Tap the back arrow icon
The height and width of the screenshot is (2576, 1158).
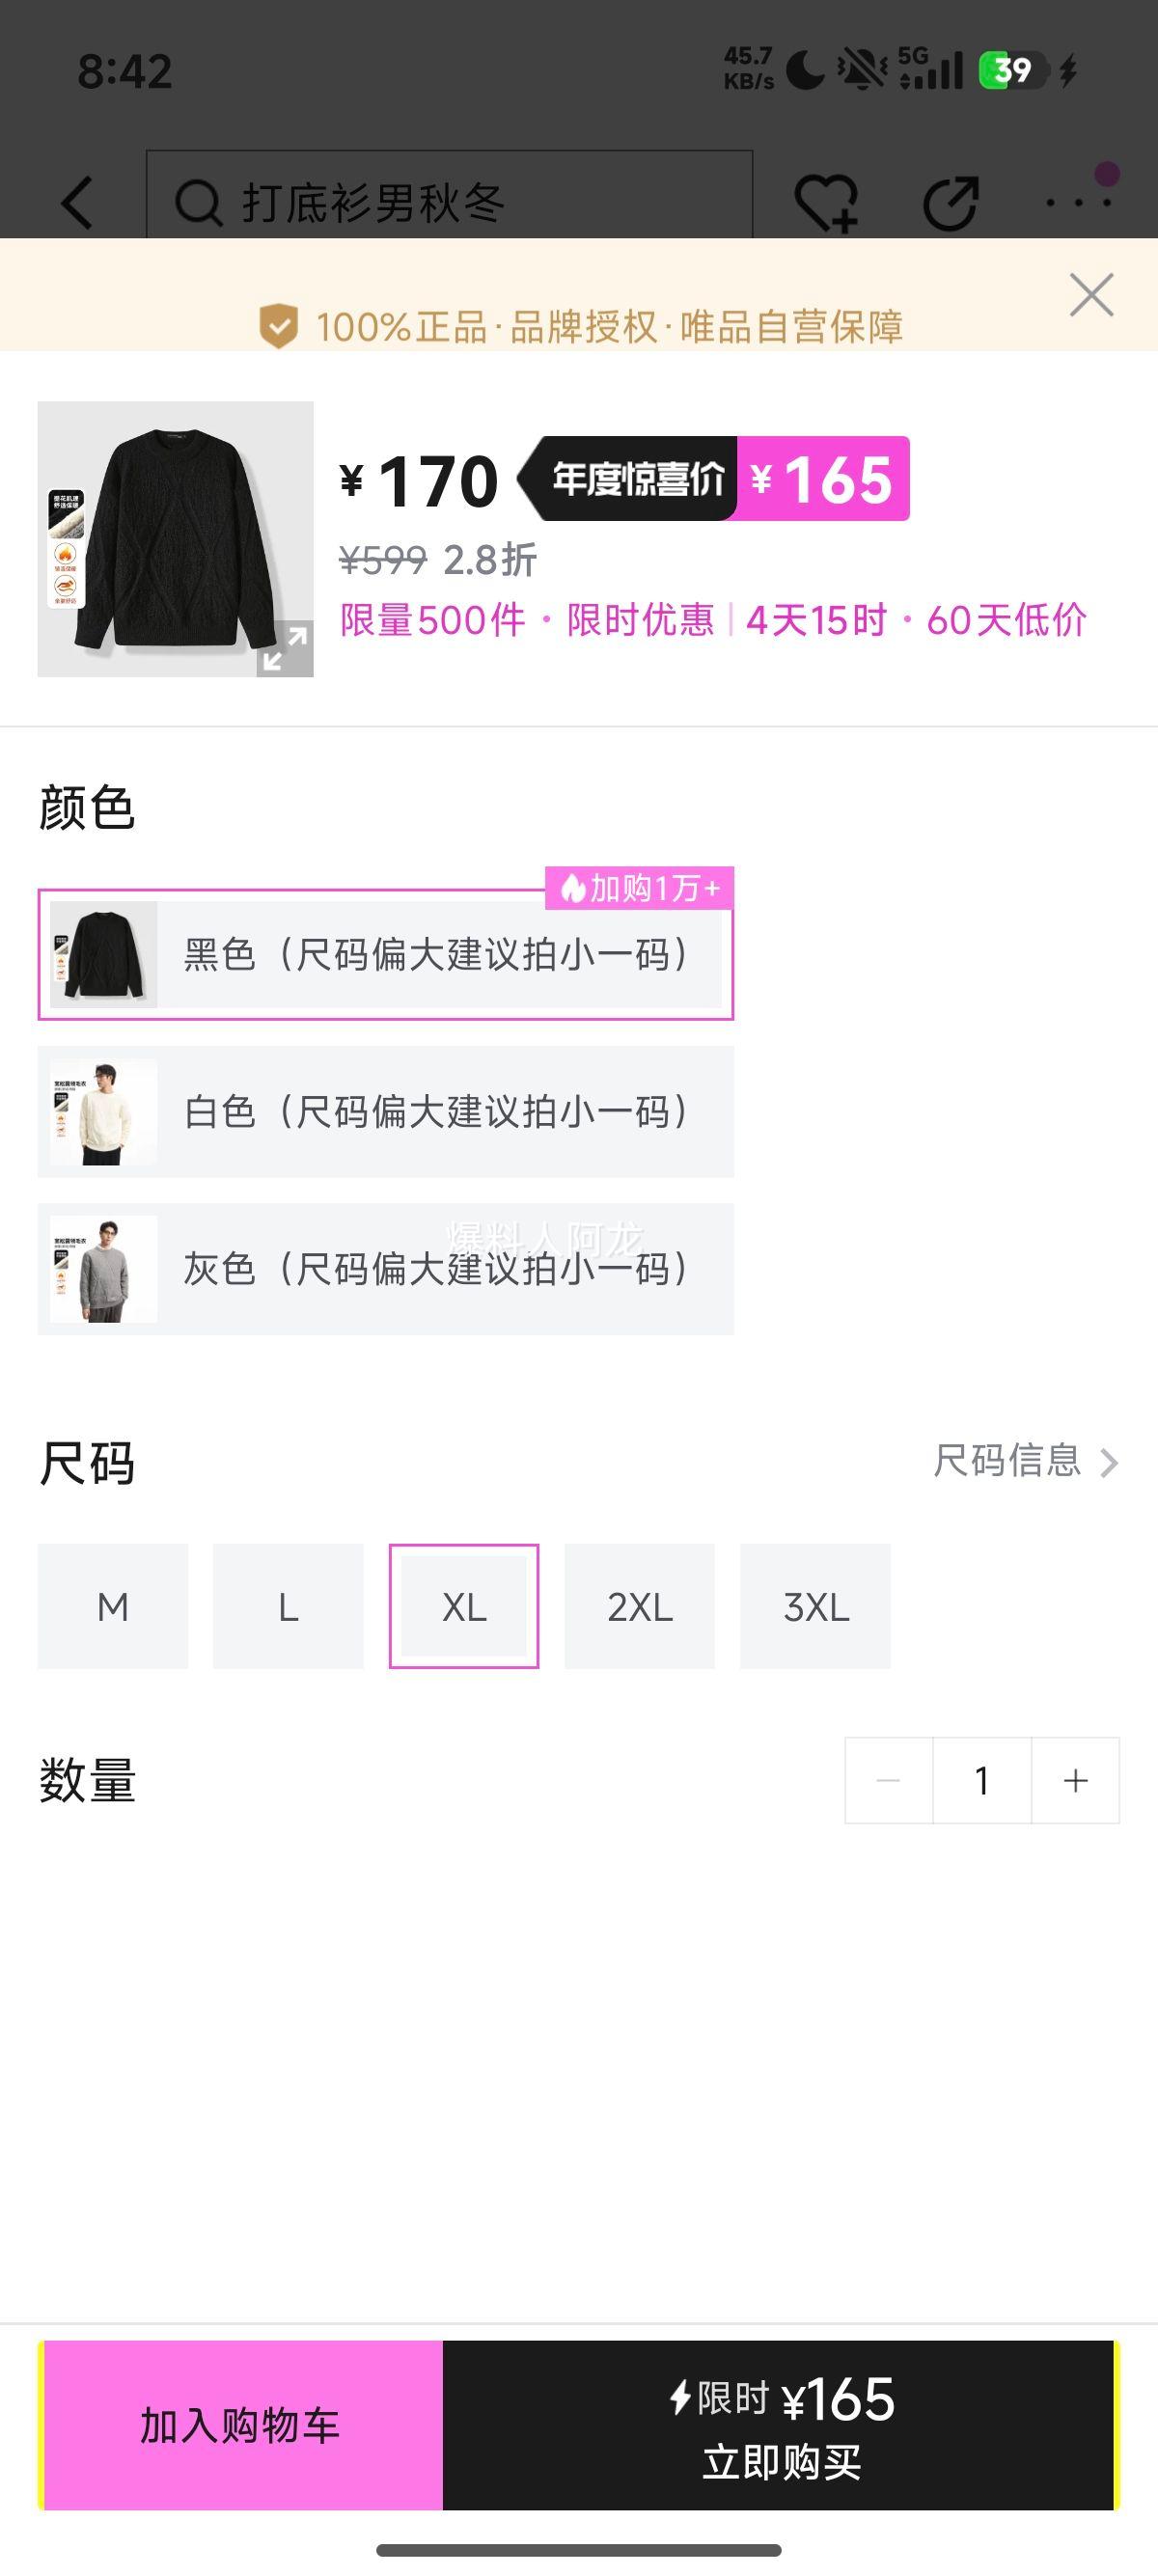point(78,203)
